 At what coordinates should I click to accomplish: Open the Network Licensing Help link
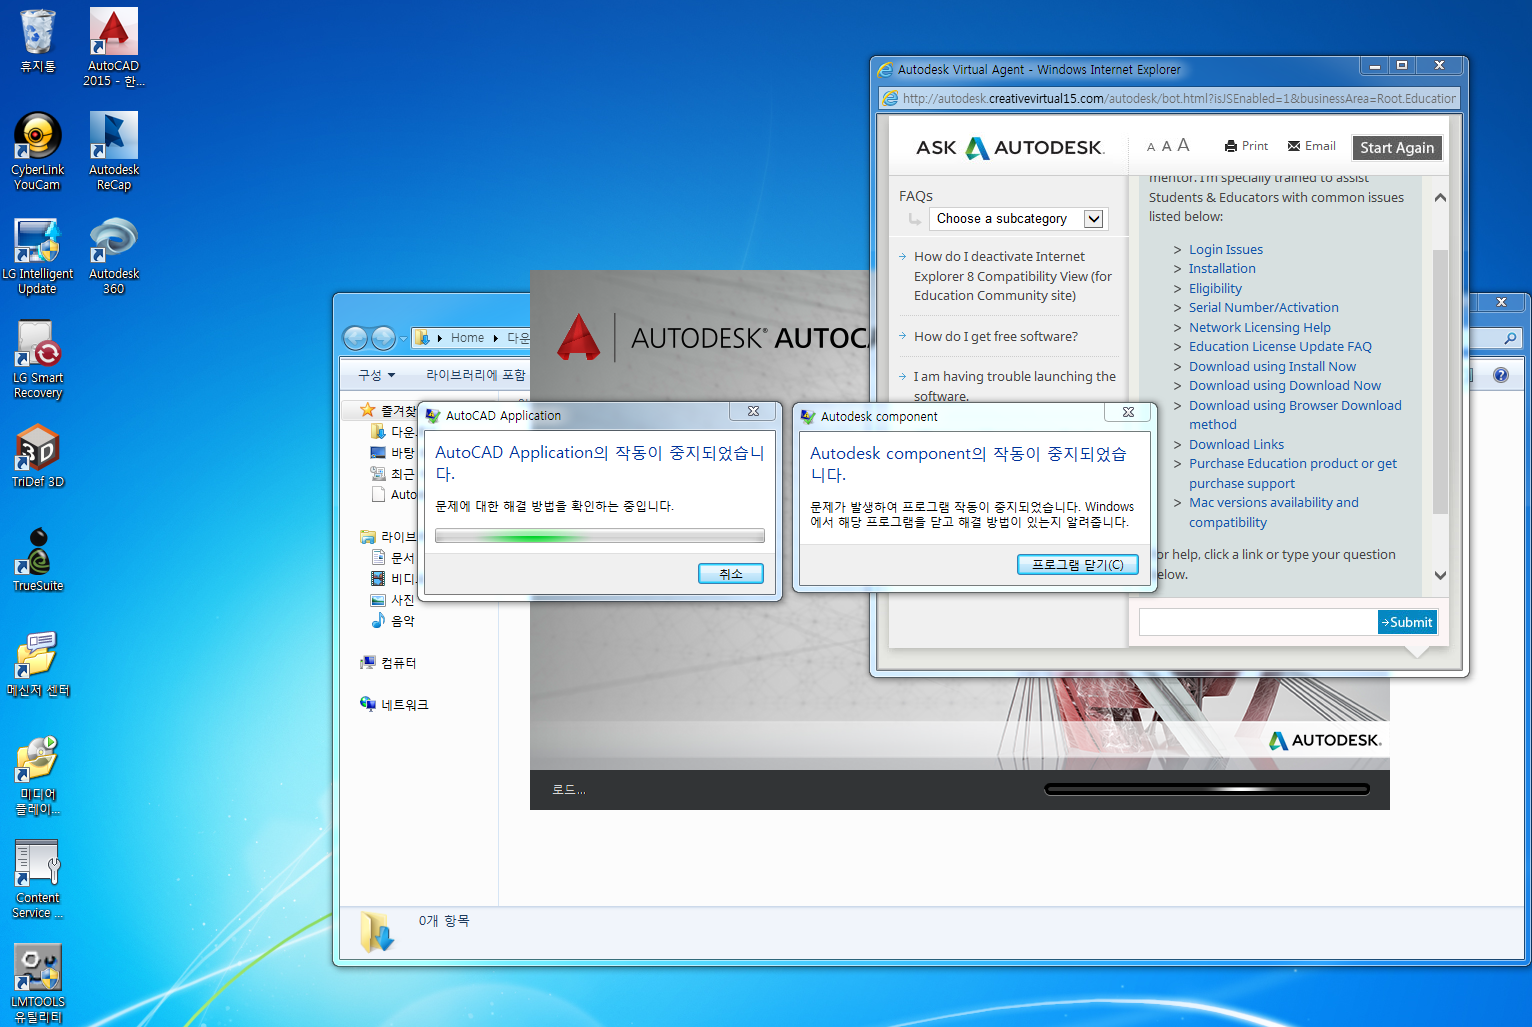[1259, 328]
